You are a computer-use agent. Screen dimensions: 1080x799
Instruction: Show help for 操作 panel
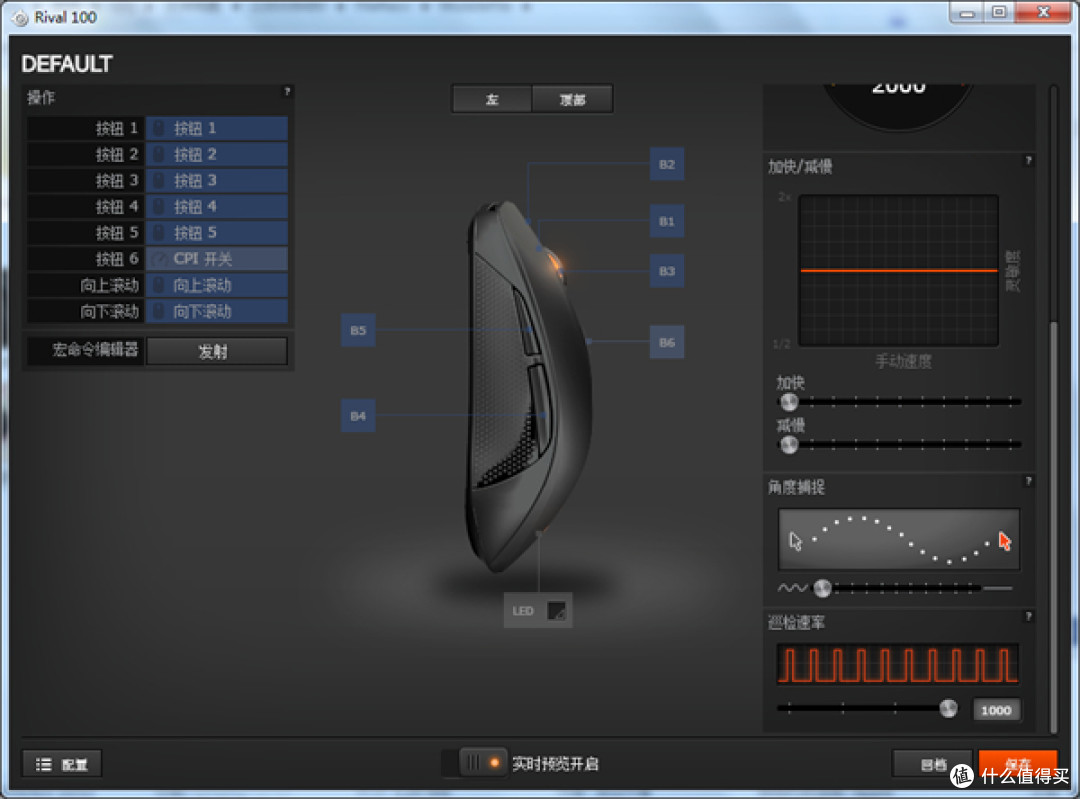click(x=287, y=92)
